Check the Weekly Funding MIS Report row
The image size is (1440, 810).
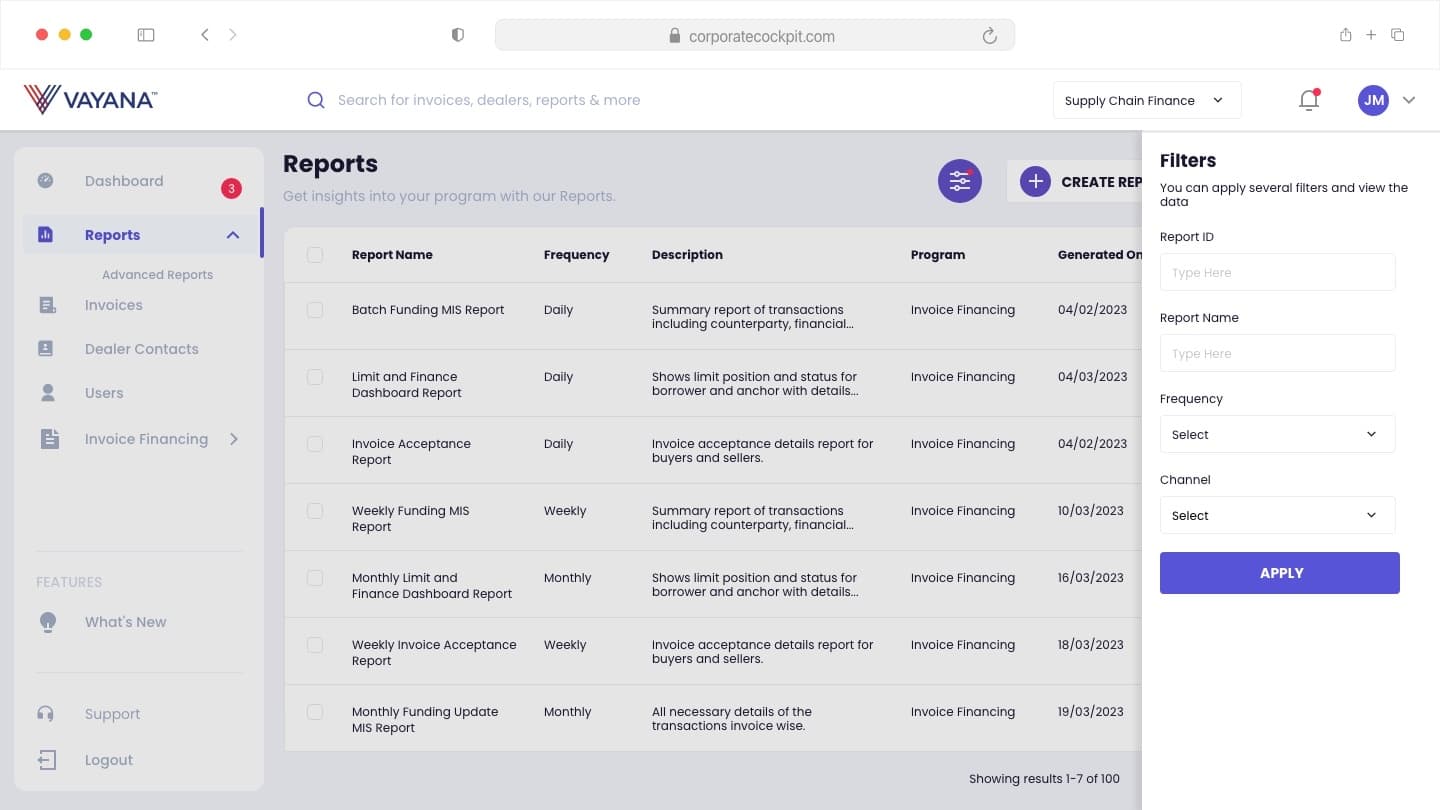point(315,511)
